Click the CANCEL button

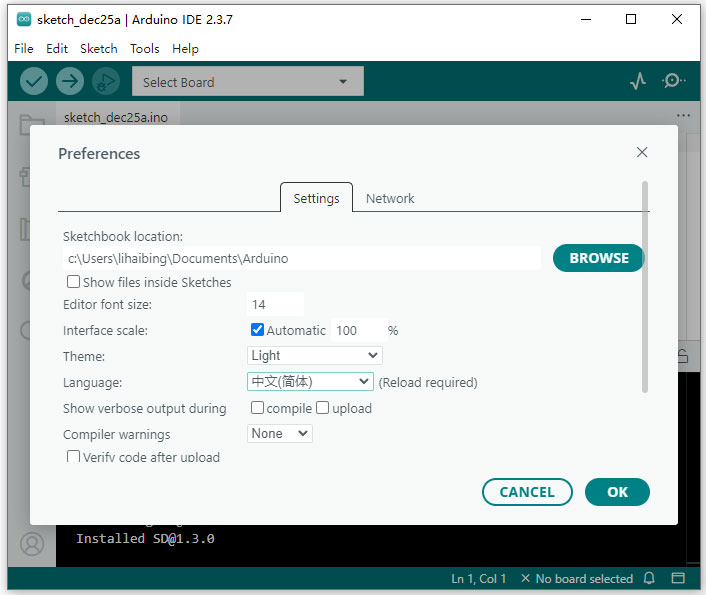[x=527, y=492]
